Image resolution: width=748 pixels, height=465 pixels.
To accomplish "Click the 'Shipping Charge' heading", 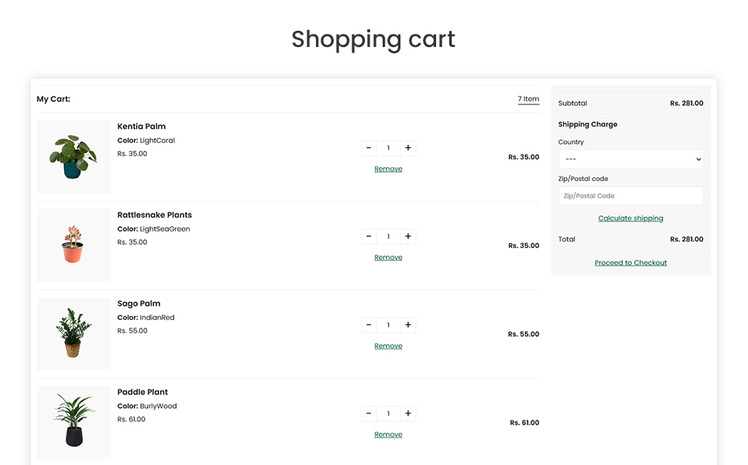I will click(588, 124).
